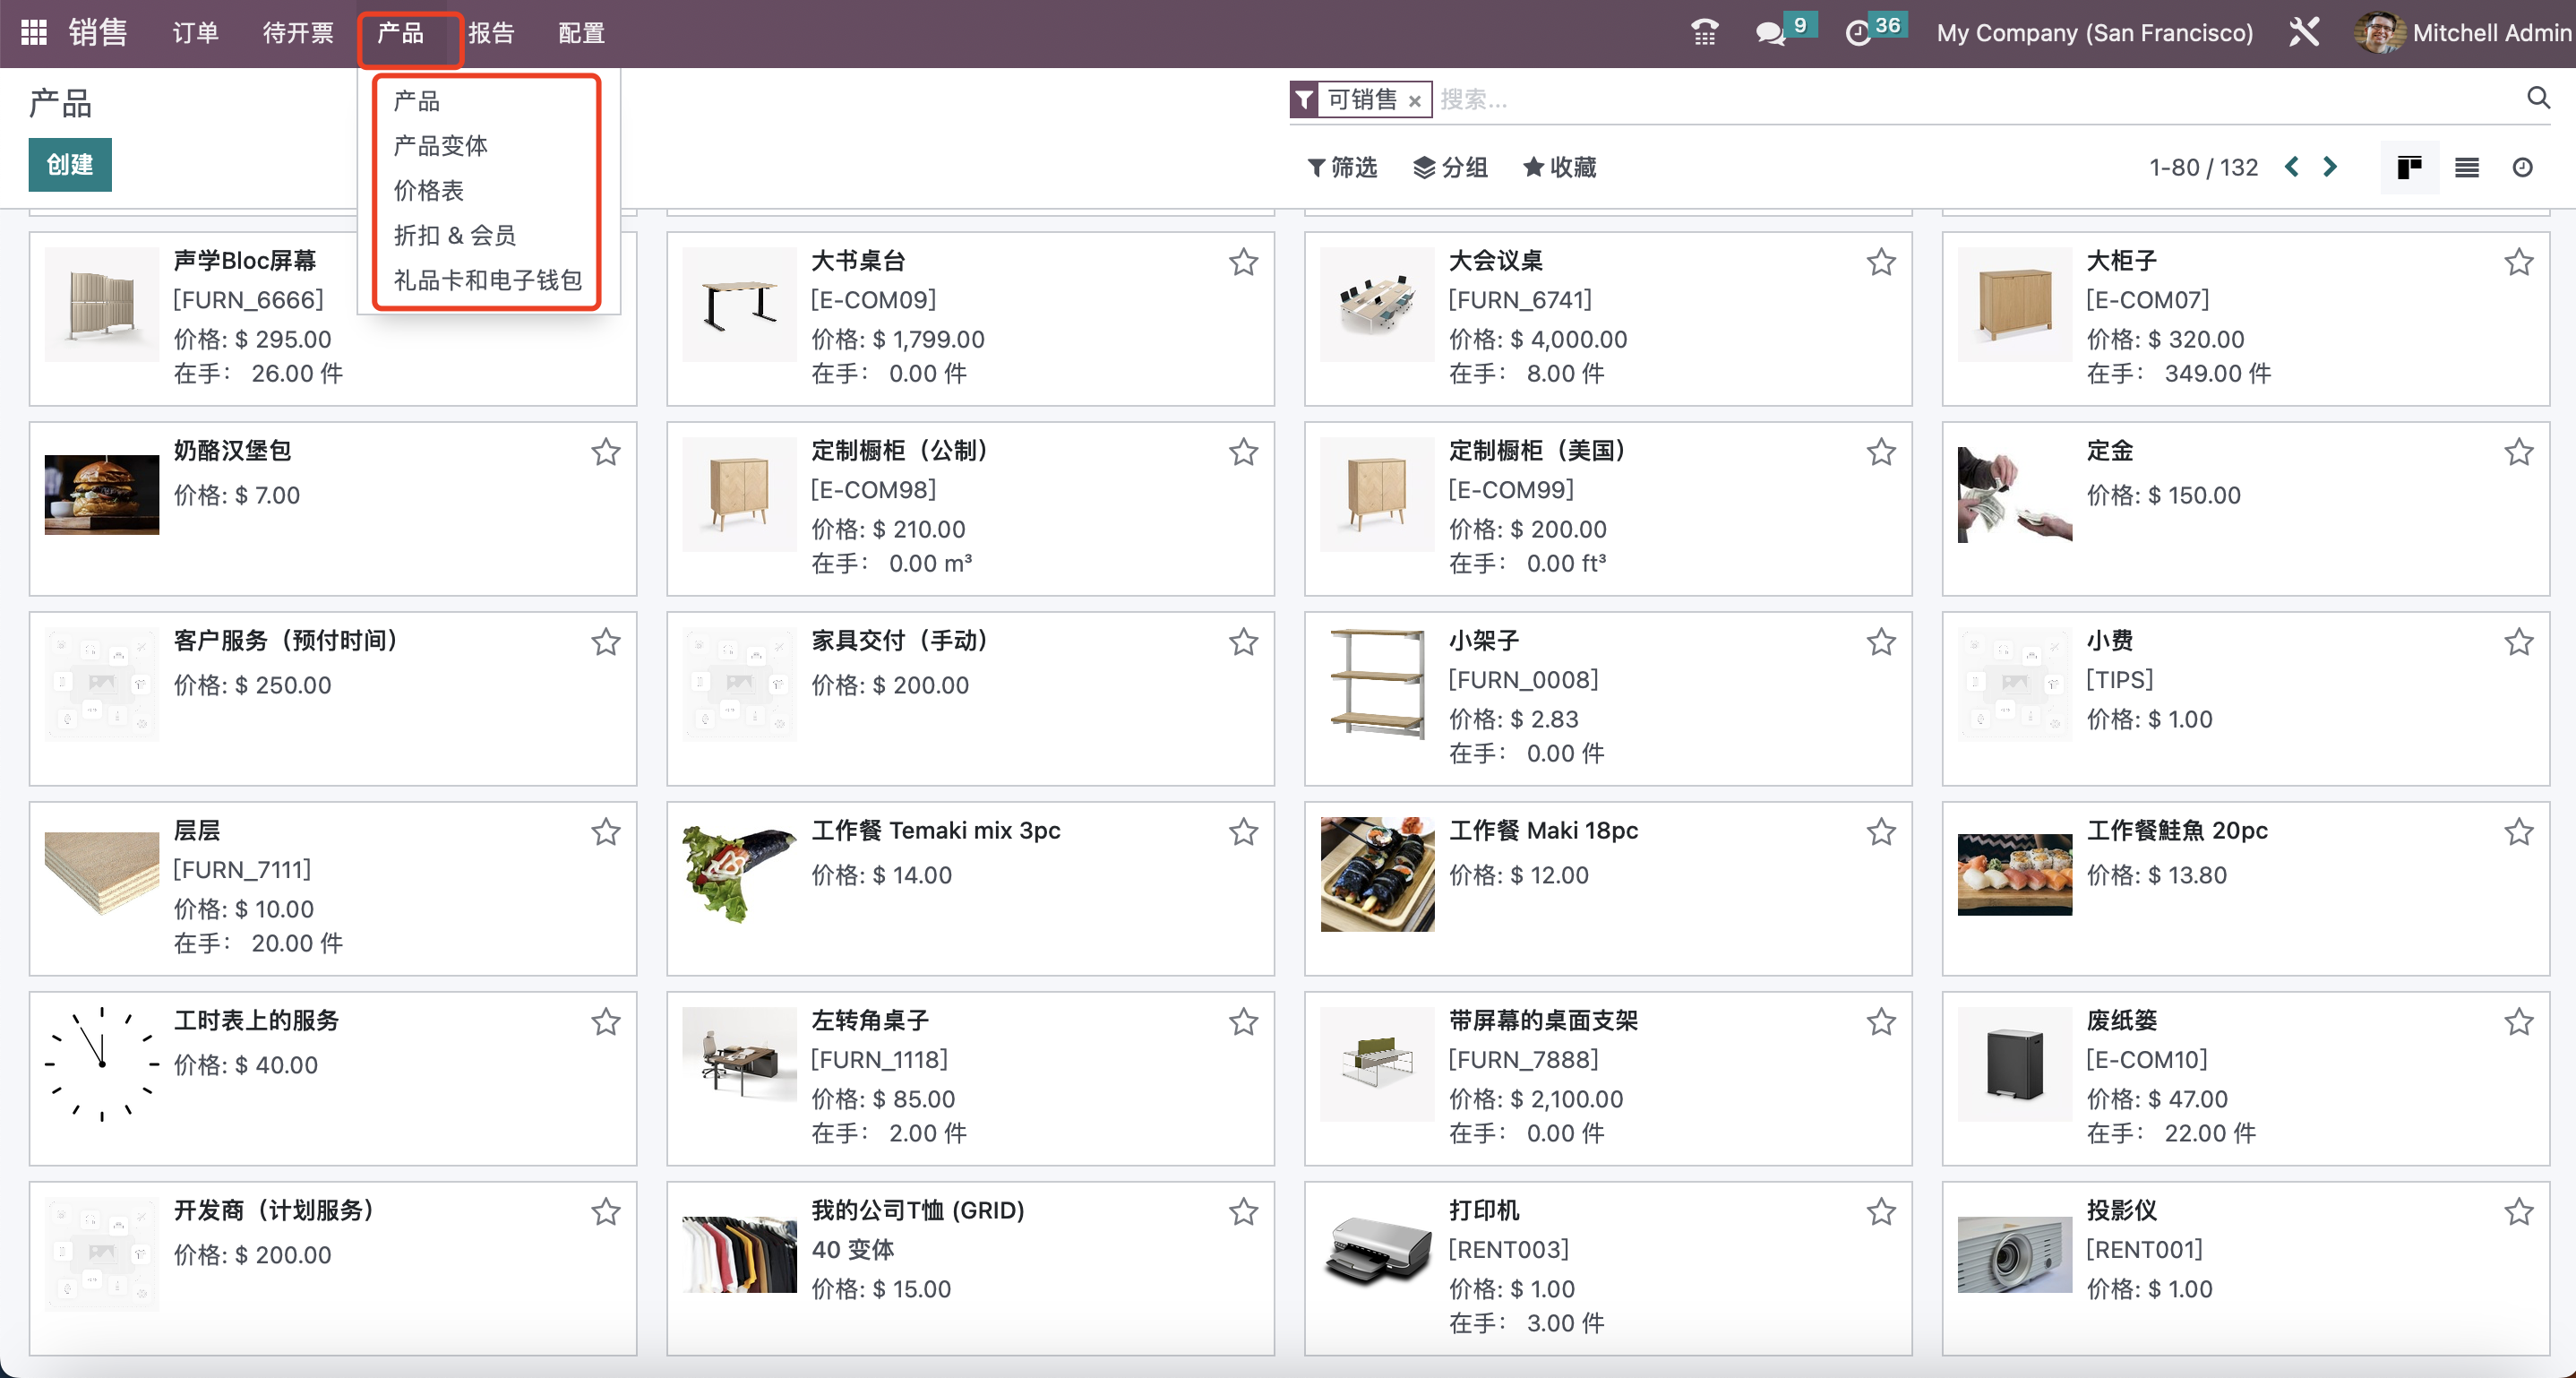Mark 工作餐 Temaki mix 3pc as favorite
The width and height of the screenshot is (2576, 1378).
(x=1243, y=832)
